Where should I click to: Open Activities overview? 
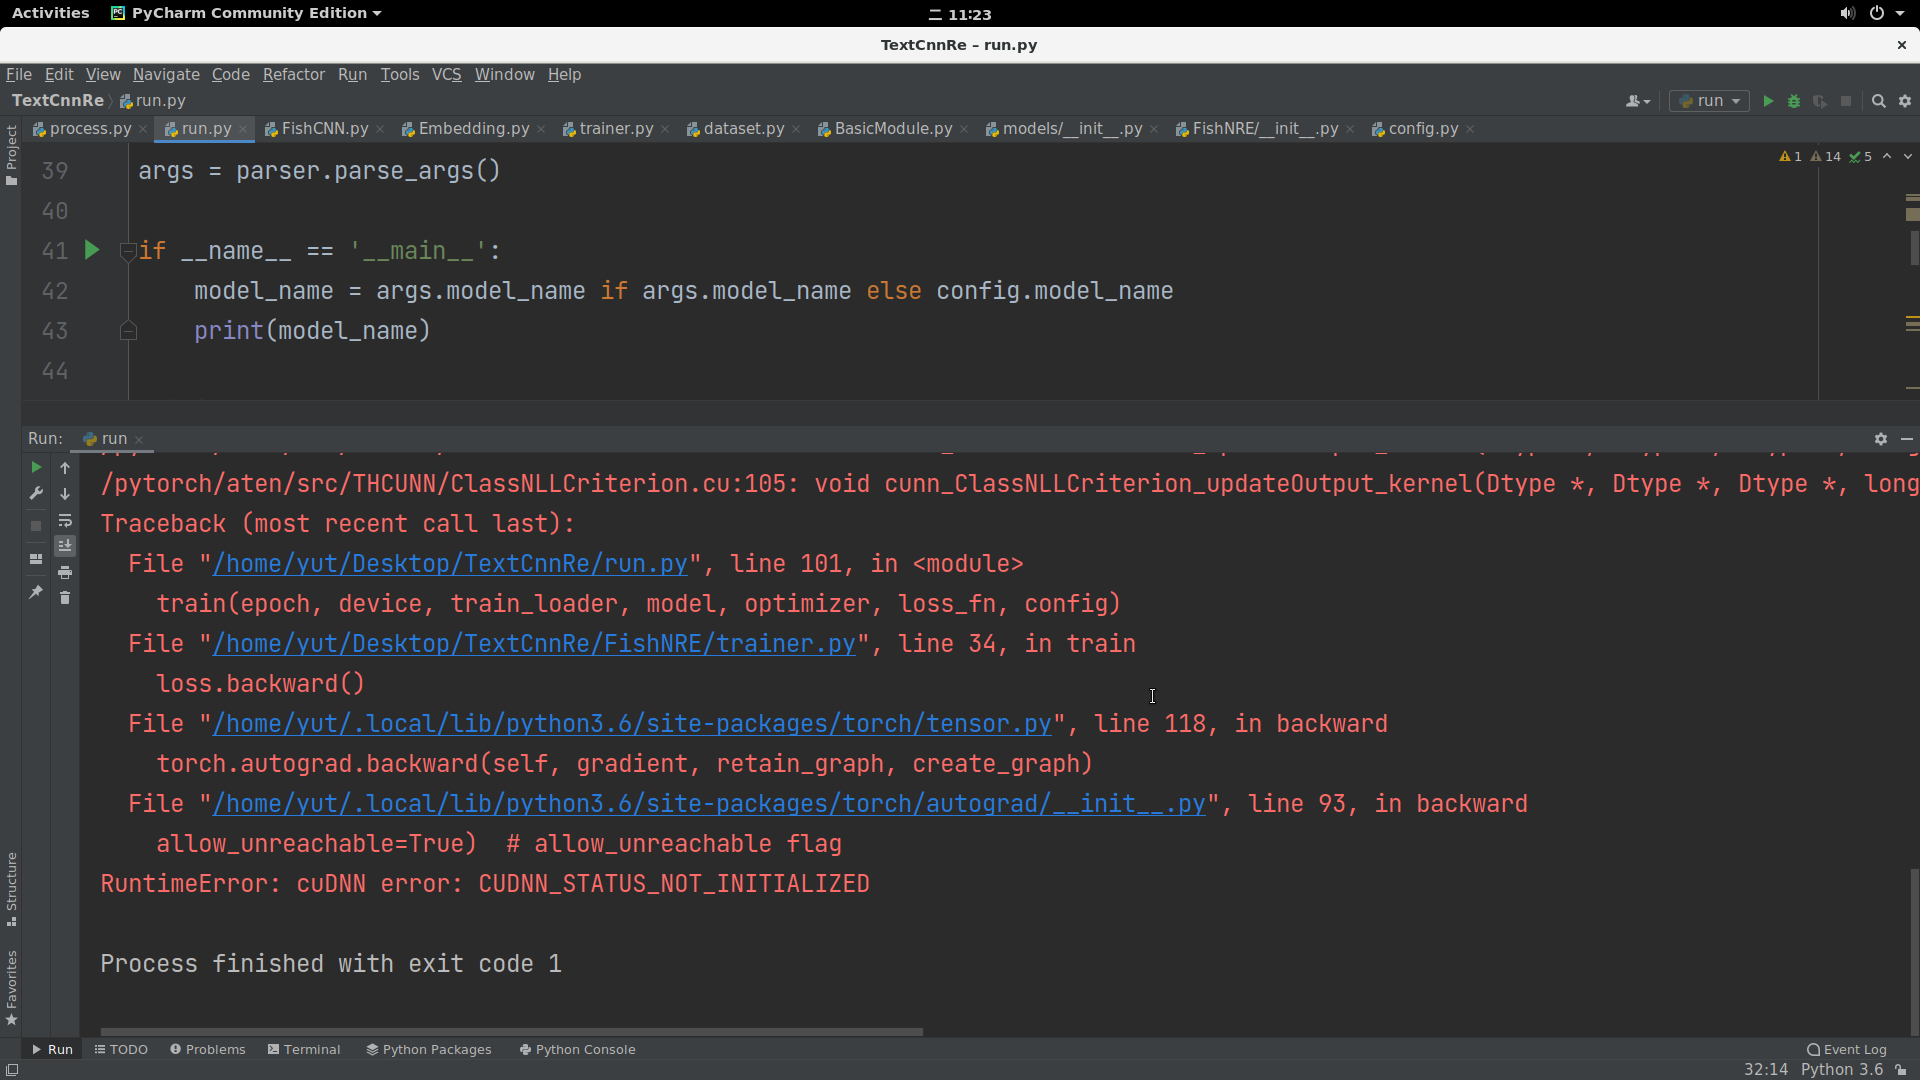pyautogui.click(x=50, y=13)
